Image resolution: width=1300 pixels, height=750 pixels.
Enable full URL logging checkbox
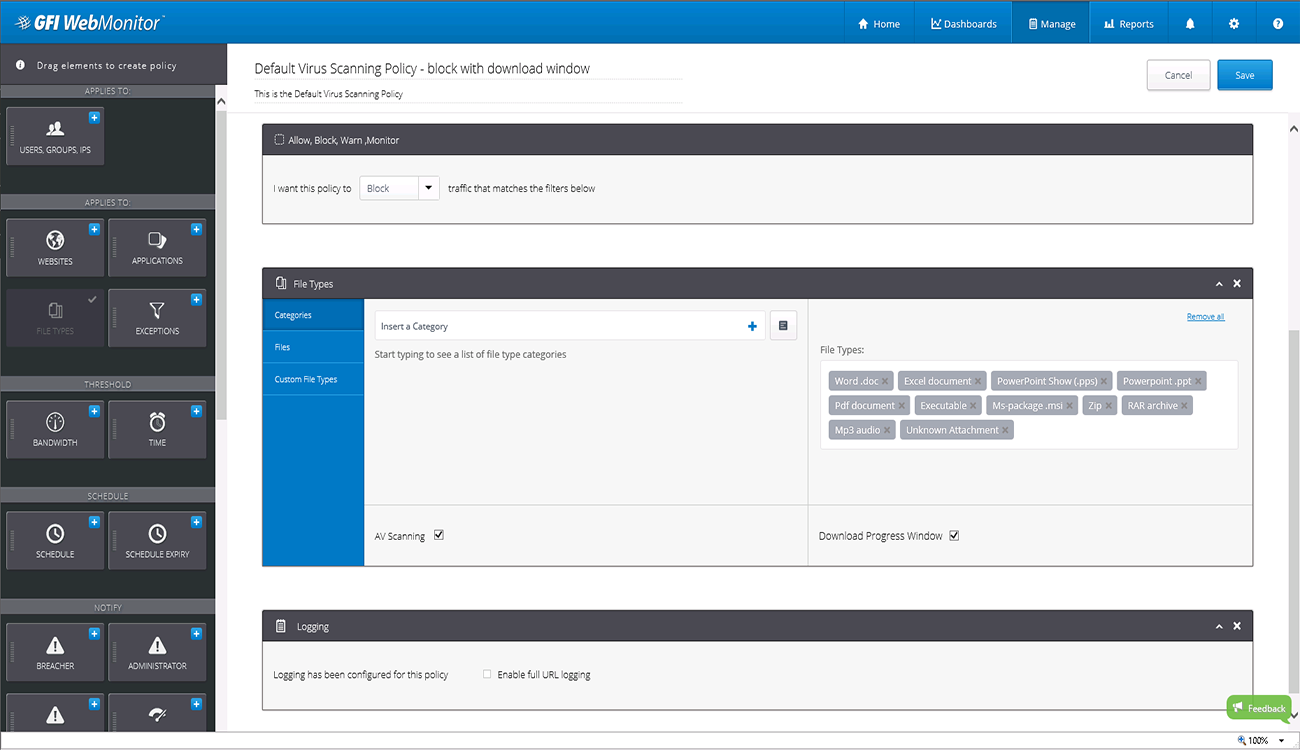tap(487, 675)
